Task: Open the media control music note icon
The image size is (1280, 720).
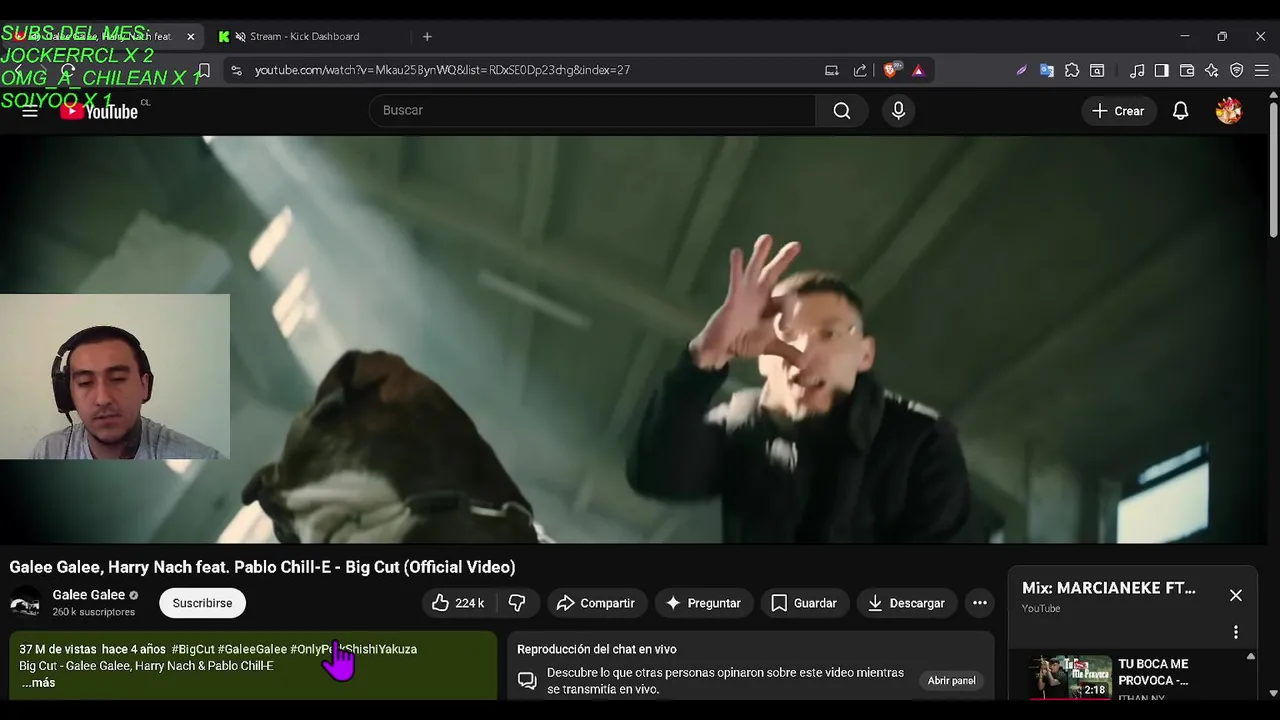Action: coord(1137,70)
